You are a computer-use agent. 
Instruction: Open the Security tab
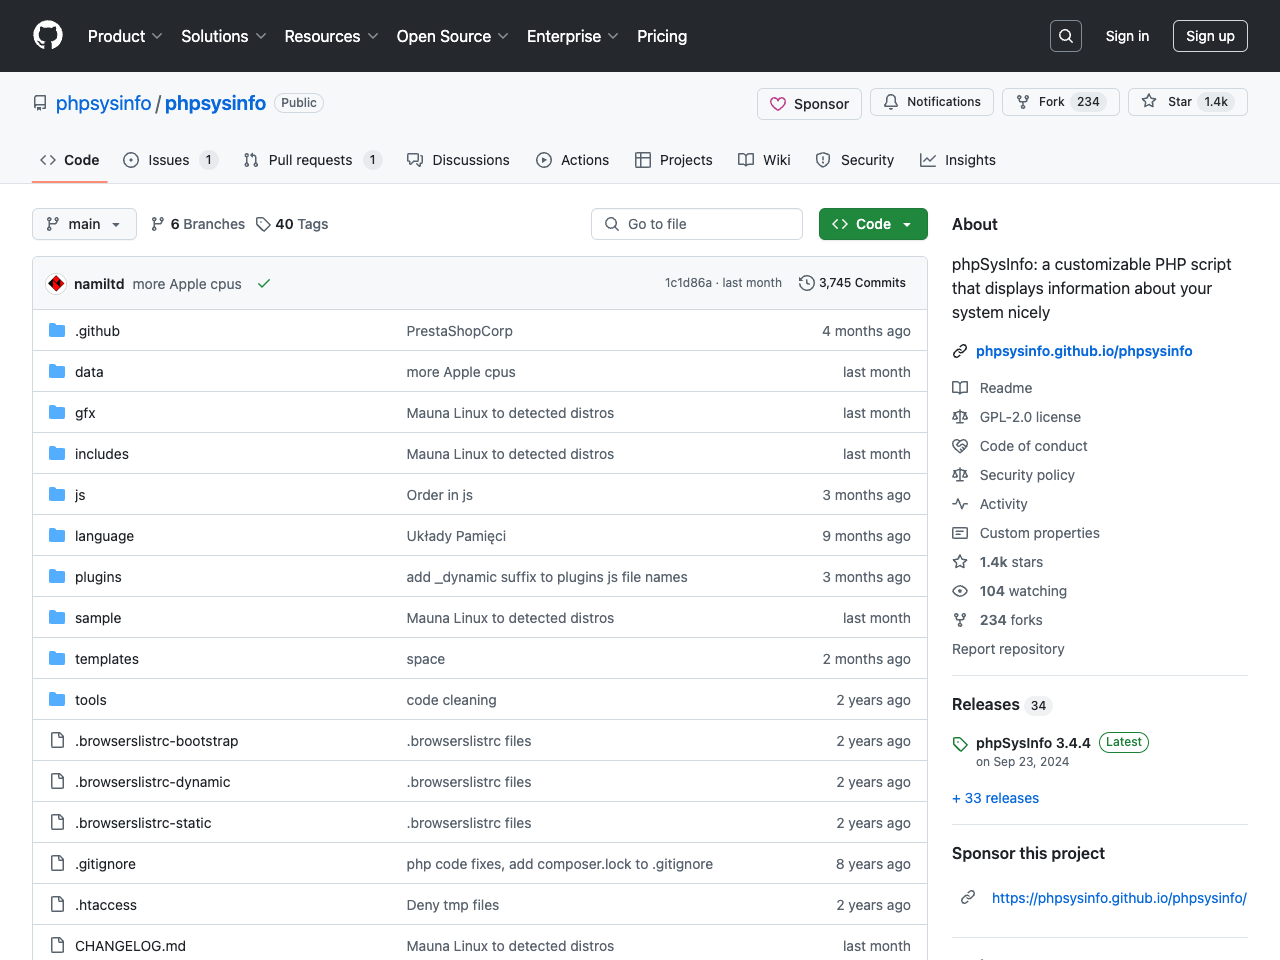coord(855,160)
